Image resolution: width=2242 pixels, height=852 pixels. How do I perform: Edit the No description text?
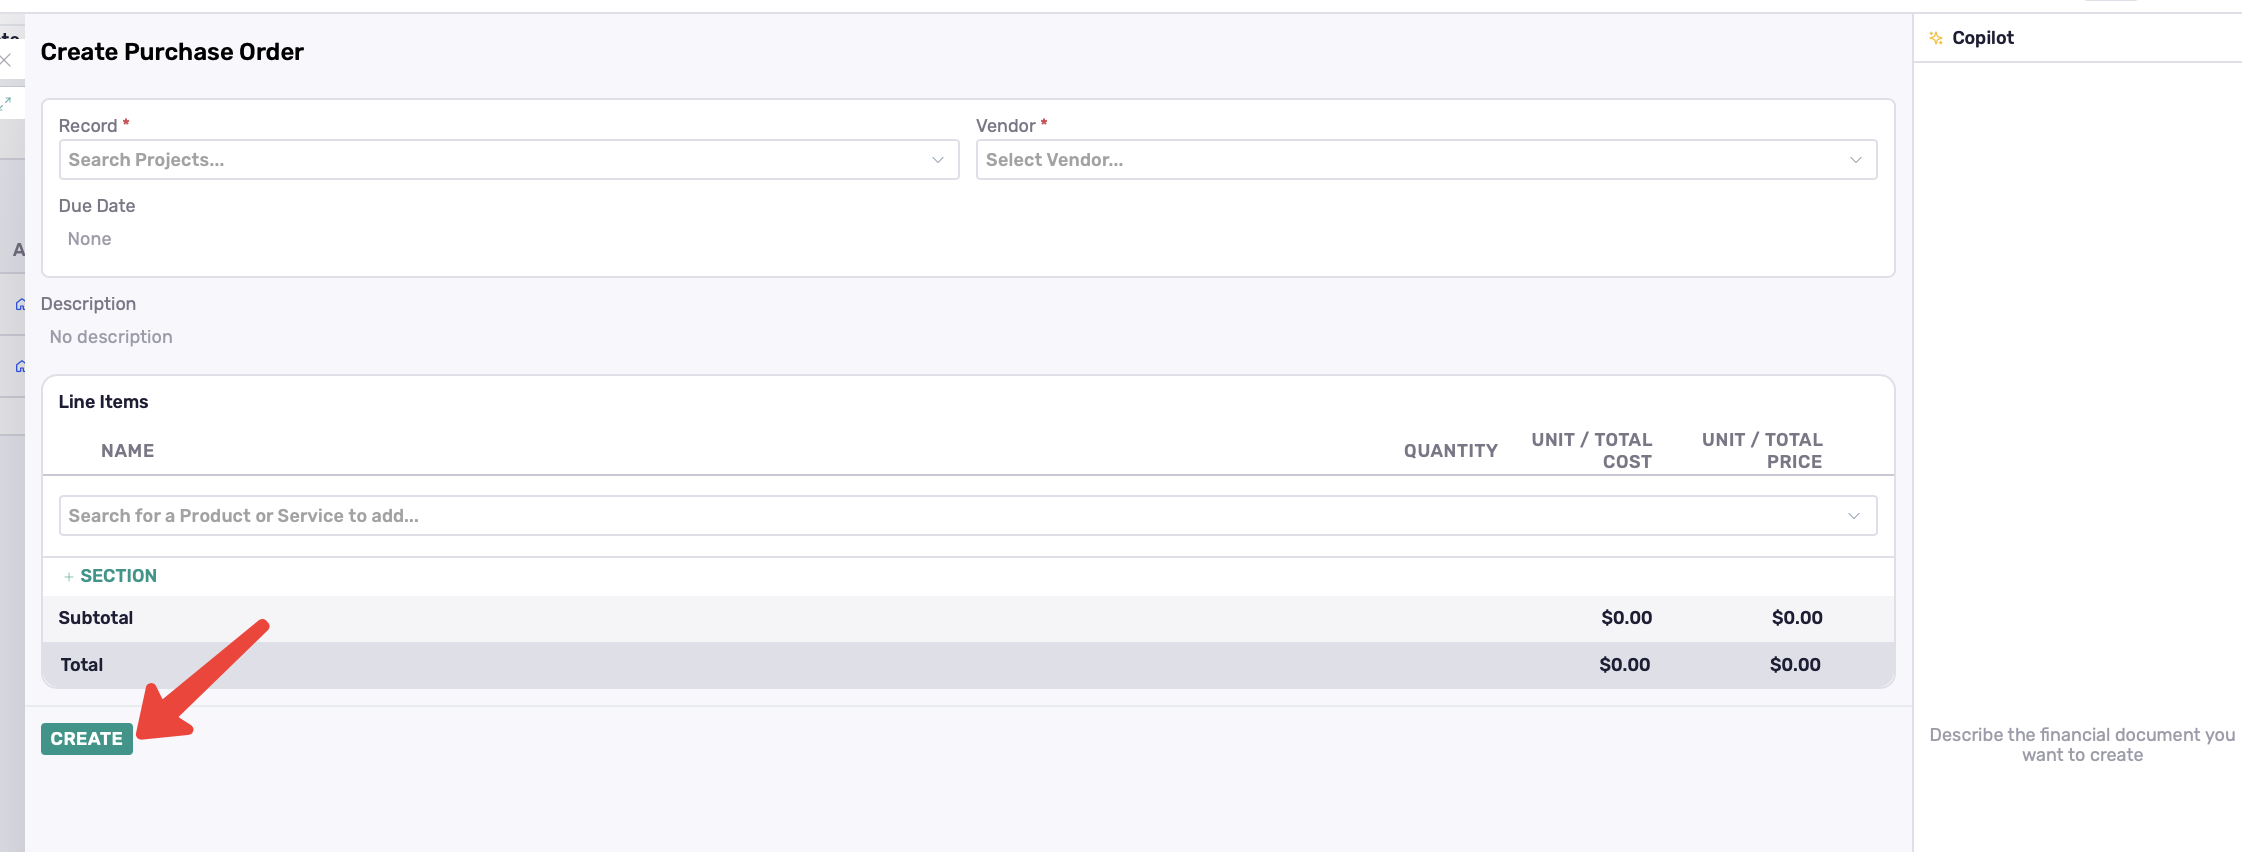point(111,337)
